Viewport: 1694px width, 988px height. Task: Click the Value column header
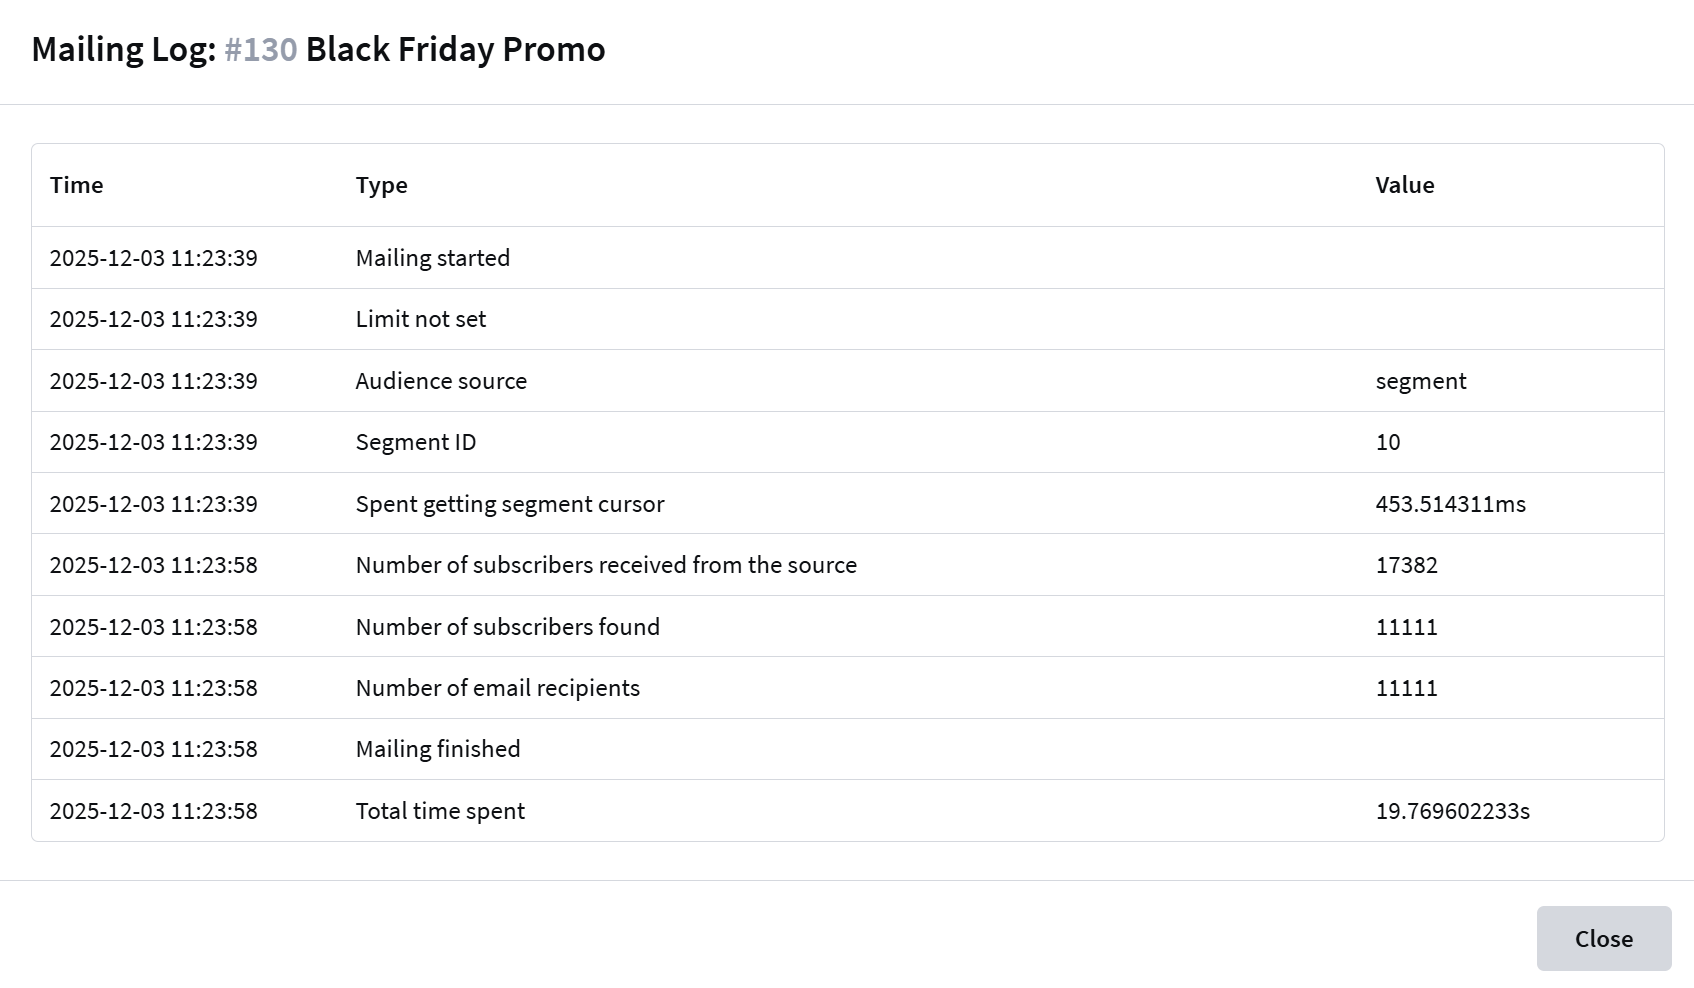click(1404, 185)
